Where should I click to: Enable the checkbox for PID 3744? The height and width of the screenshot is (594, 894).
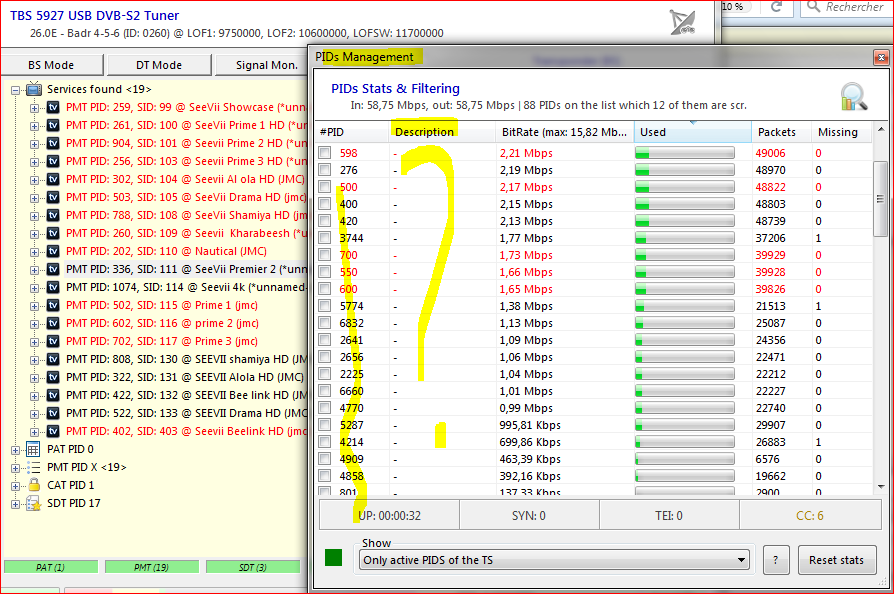(x=325, y=238)
